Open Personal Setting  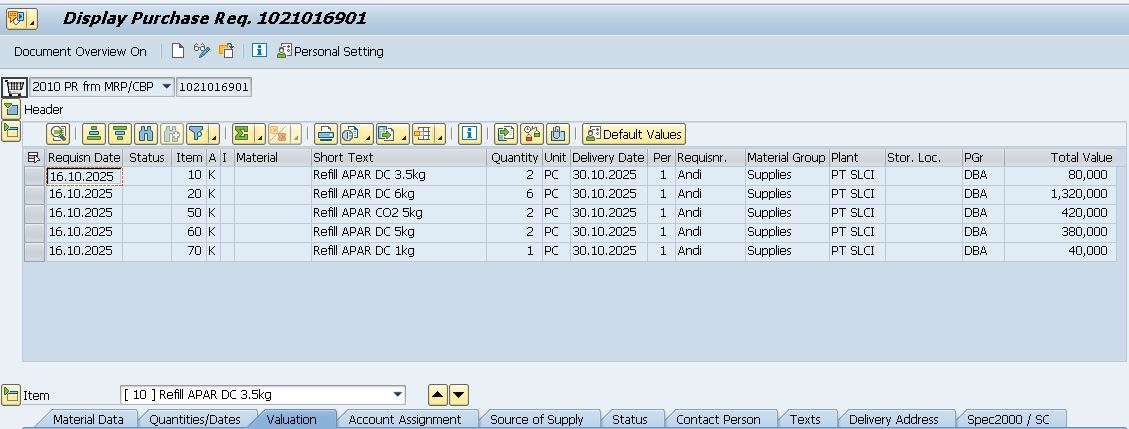pyautogui.click(x=330, y=51)
